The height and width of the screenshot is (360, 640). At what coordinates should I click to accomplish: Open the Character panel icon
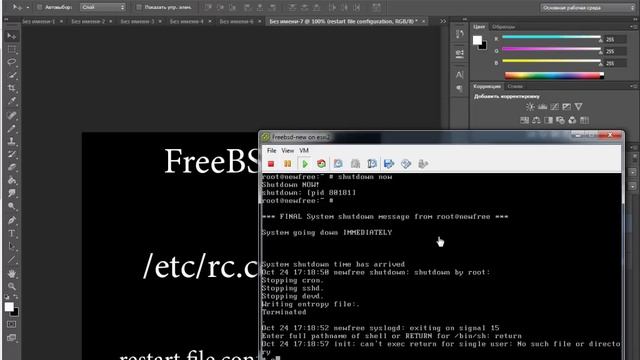460,75
